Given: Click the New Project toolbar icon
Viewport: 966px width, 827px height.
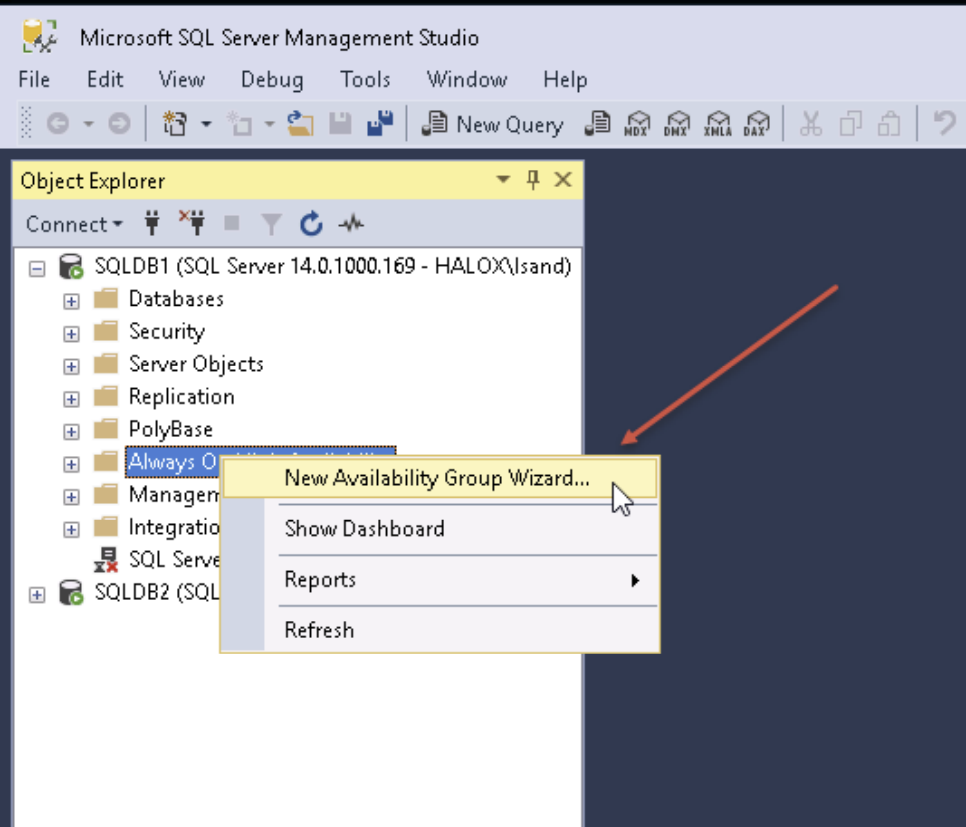Looking at the screenshot, I should pos(175,124).
